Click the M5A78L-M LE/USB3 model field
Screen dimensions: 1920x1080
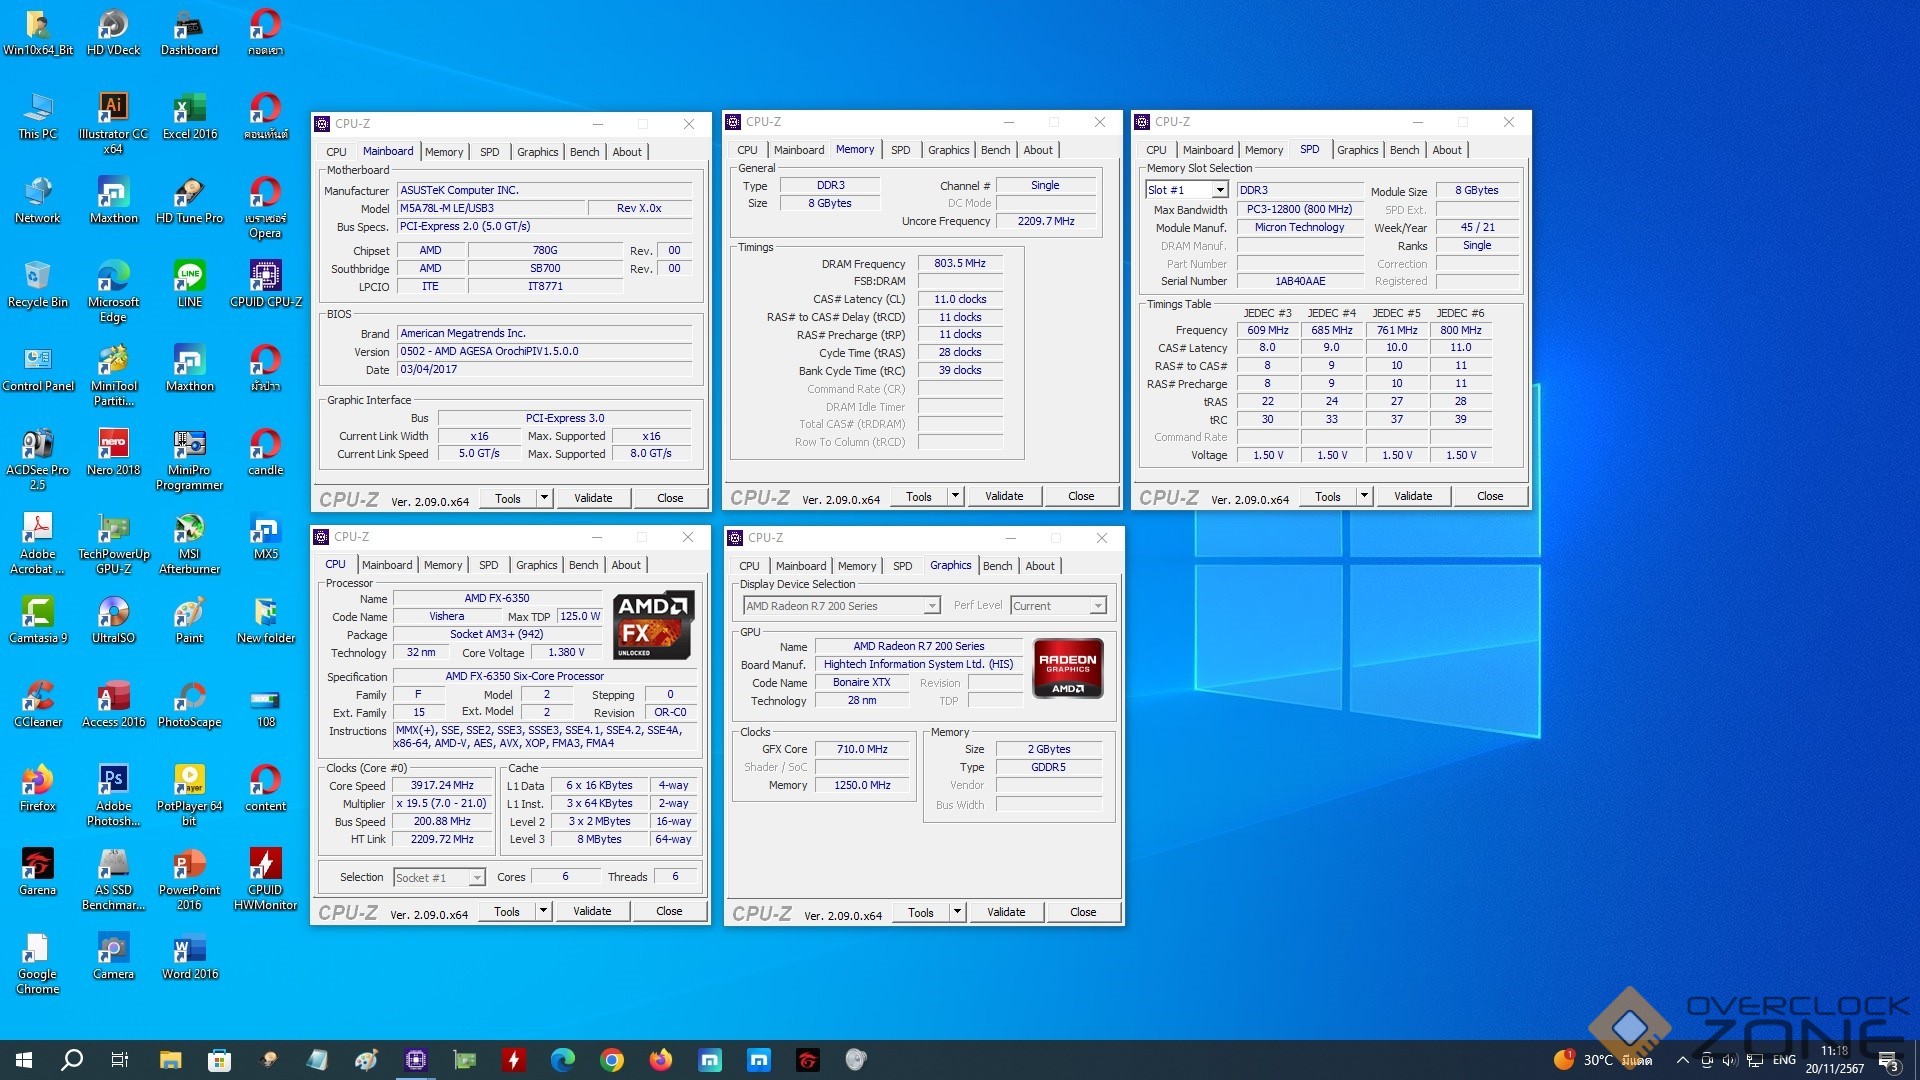[490, 208]
